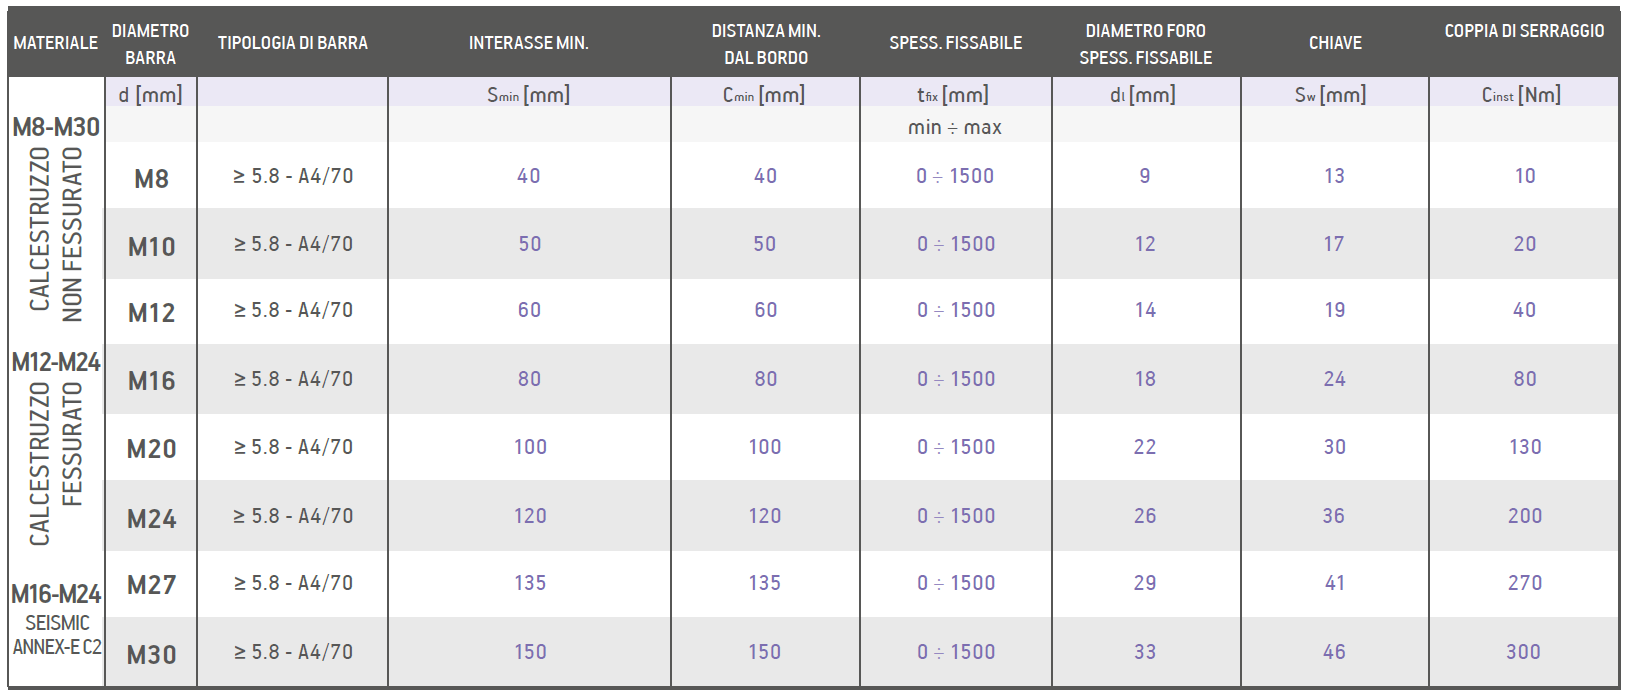Select the CHIAVE column header
The height and width of the screenshot is (697, 1627).
(1335, 43)
